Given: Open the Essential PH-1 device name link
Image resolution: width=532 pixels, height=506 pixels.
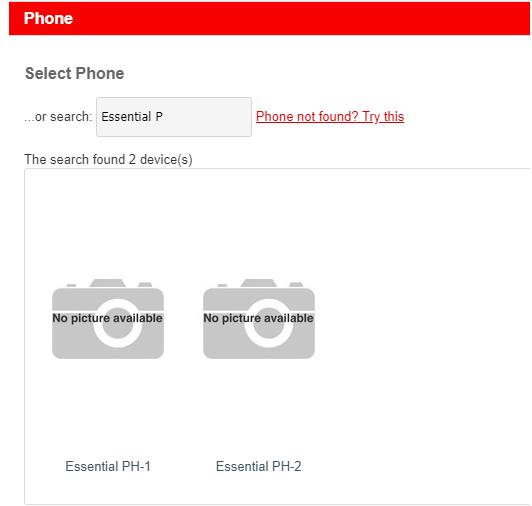Looking at the screenshot, I should tap(108, 466).
